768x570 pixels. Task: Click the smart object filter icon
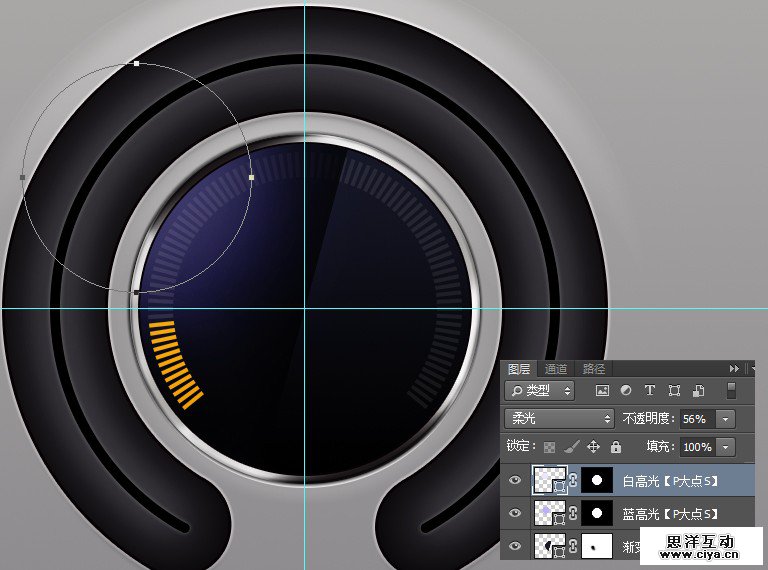click(698, 390)
